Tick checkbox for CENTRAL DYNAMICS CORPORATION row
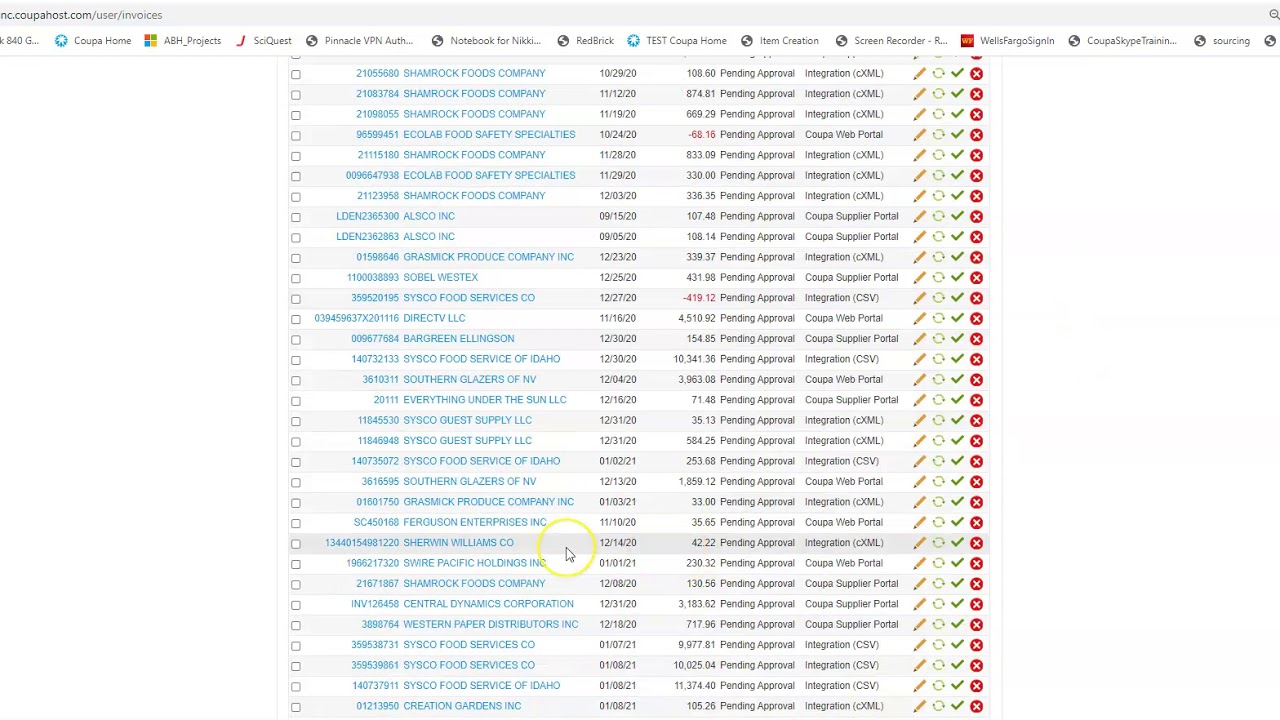This screenshot has height=720, width=1280. 295,605
